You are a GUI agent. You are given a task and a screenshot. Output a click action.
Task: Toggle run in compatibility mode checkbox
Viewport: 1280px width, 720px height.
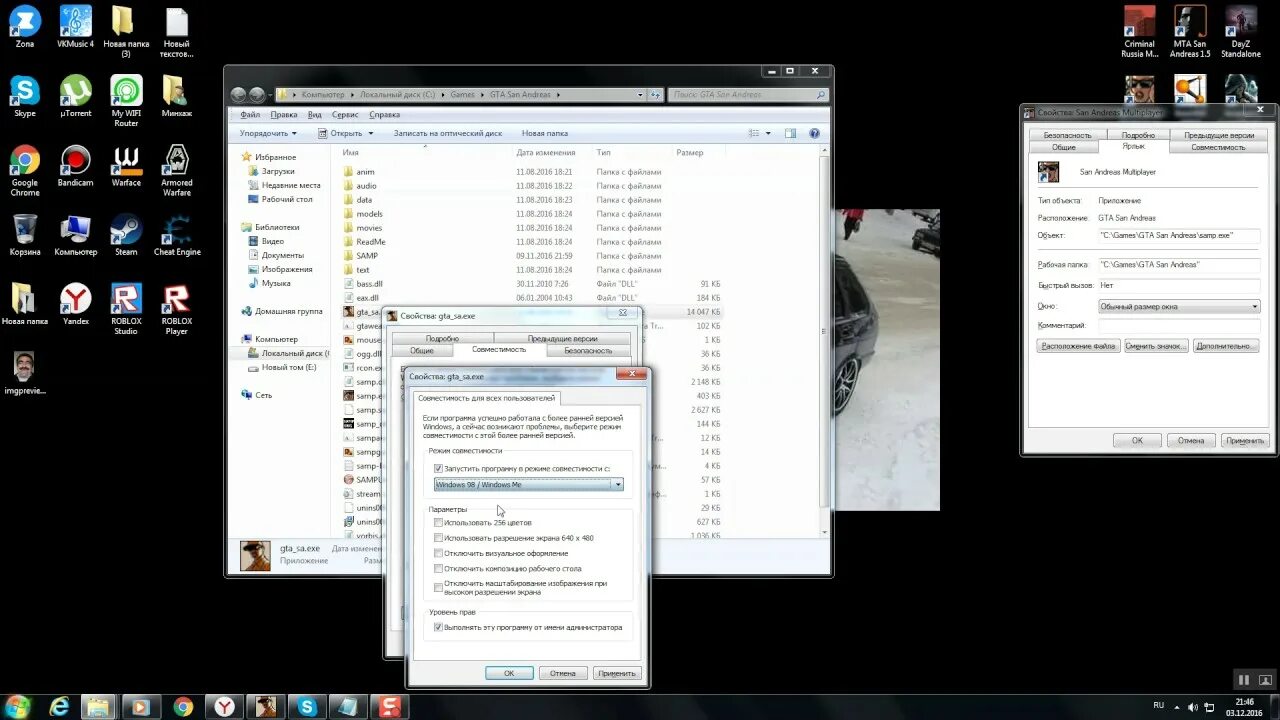pyautogui.click(x=438, y=468)
